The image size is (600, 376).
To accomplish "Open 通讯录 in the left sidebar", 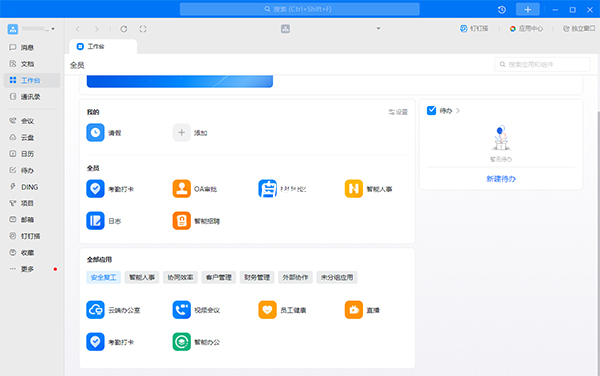I will (30, 97).
